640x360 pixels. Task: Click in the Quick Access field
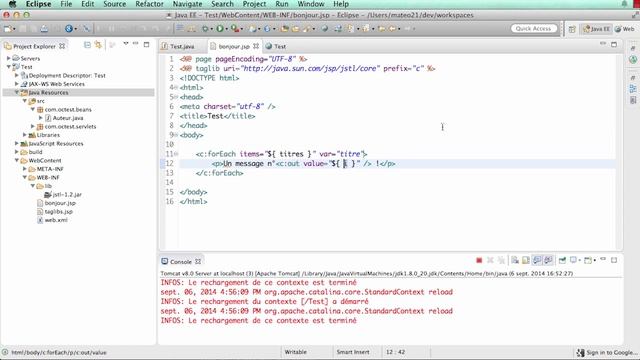click(x=533, y=29)
